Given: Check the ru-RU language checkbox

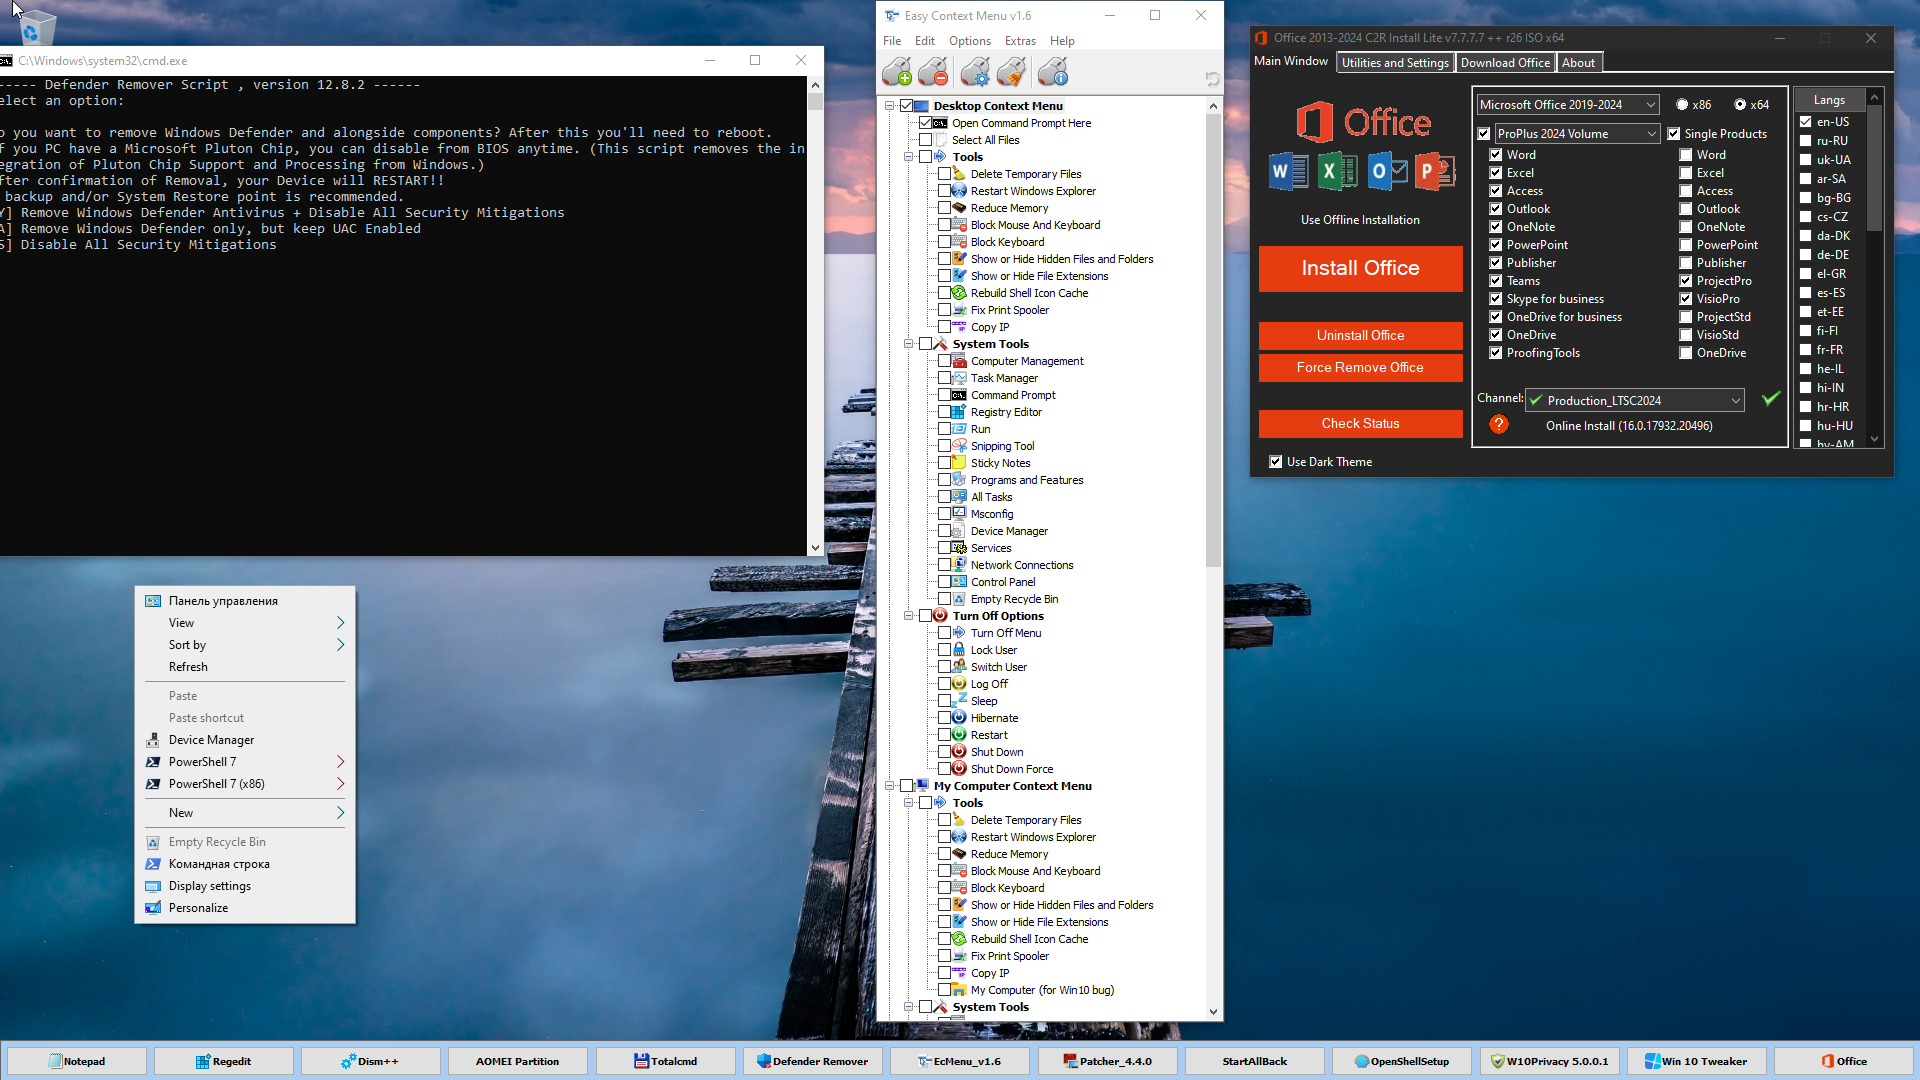Looking at the screenshot, I should click(x=1806, y=141).
